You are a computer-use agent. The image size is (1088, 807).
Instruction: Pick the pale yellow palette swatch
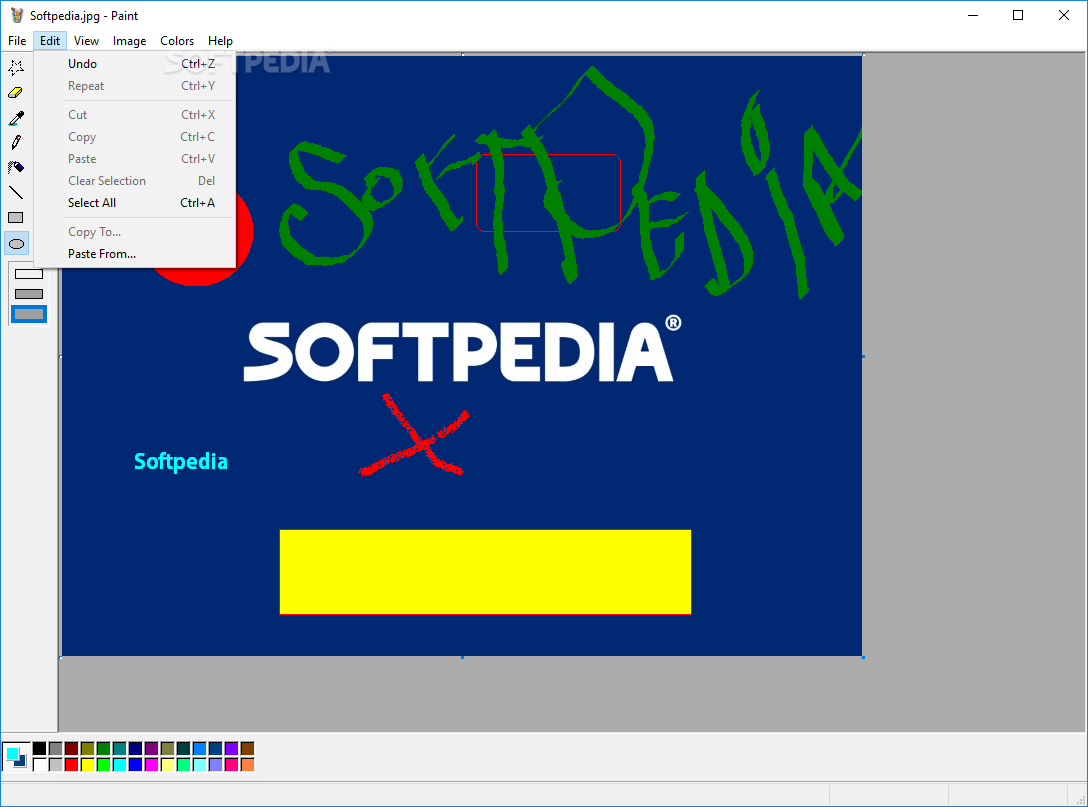tap(167, 765)
